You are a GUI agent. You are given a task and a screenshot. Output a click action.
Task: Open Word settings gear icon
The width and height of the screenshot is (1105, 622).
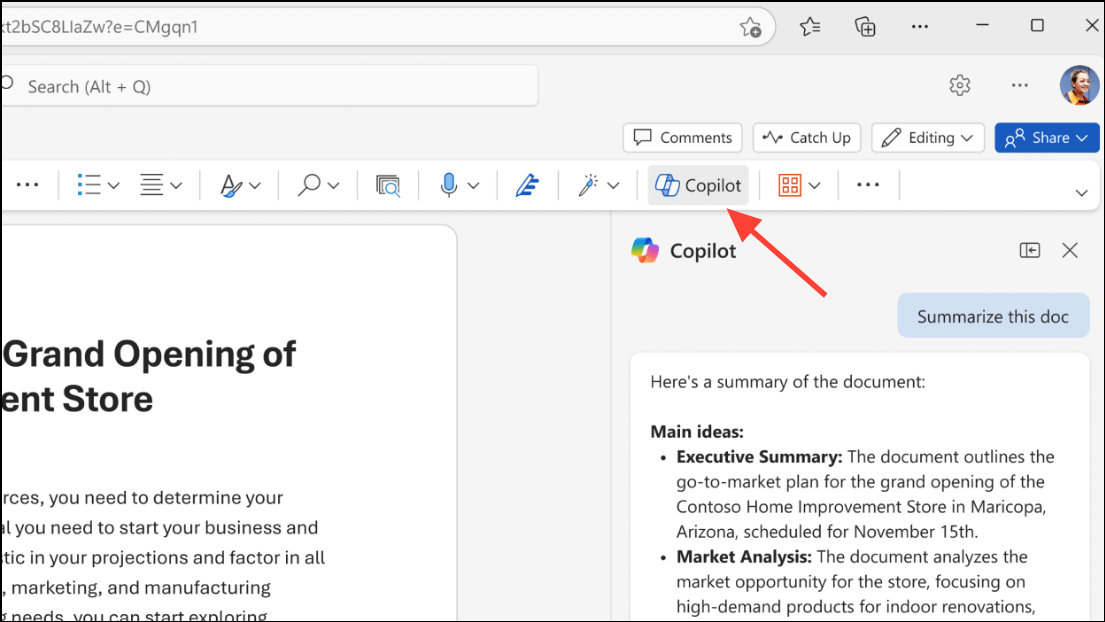point(959,85)
